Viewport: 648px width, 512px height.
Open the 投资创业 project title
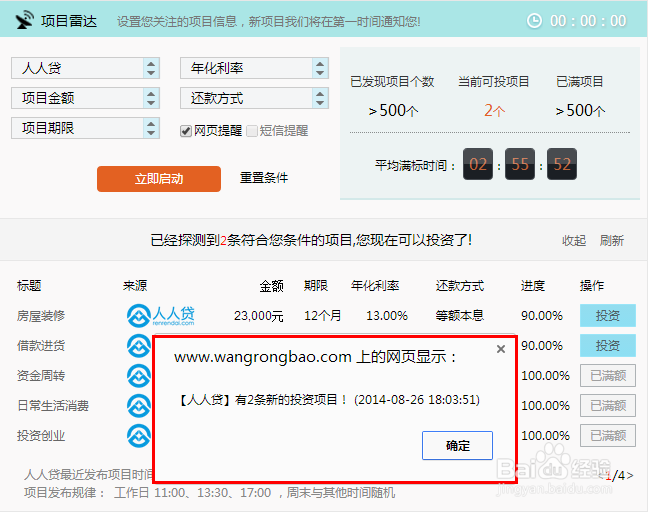click(41, 436)
